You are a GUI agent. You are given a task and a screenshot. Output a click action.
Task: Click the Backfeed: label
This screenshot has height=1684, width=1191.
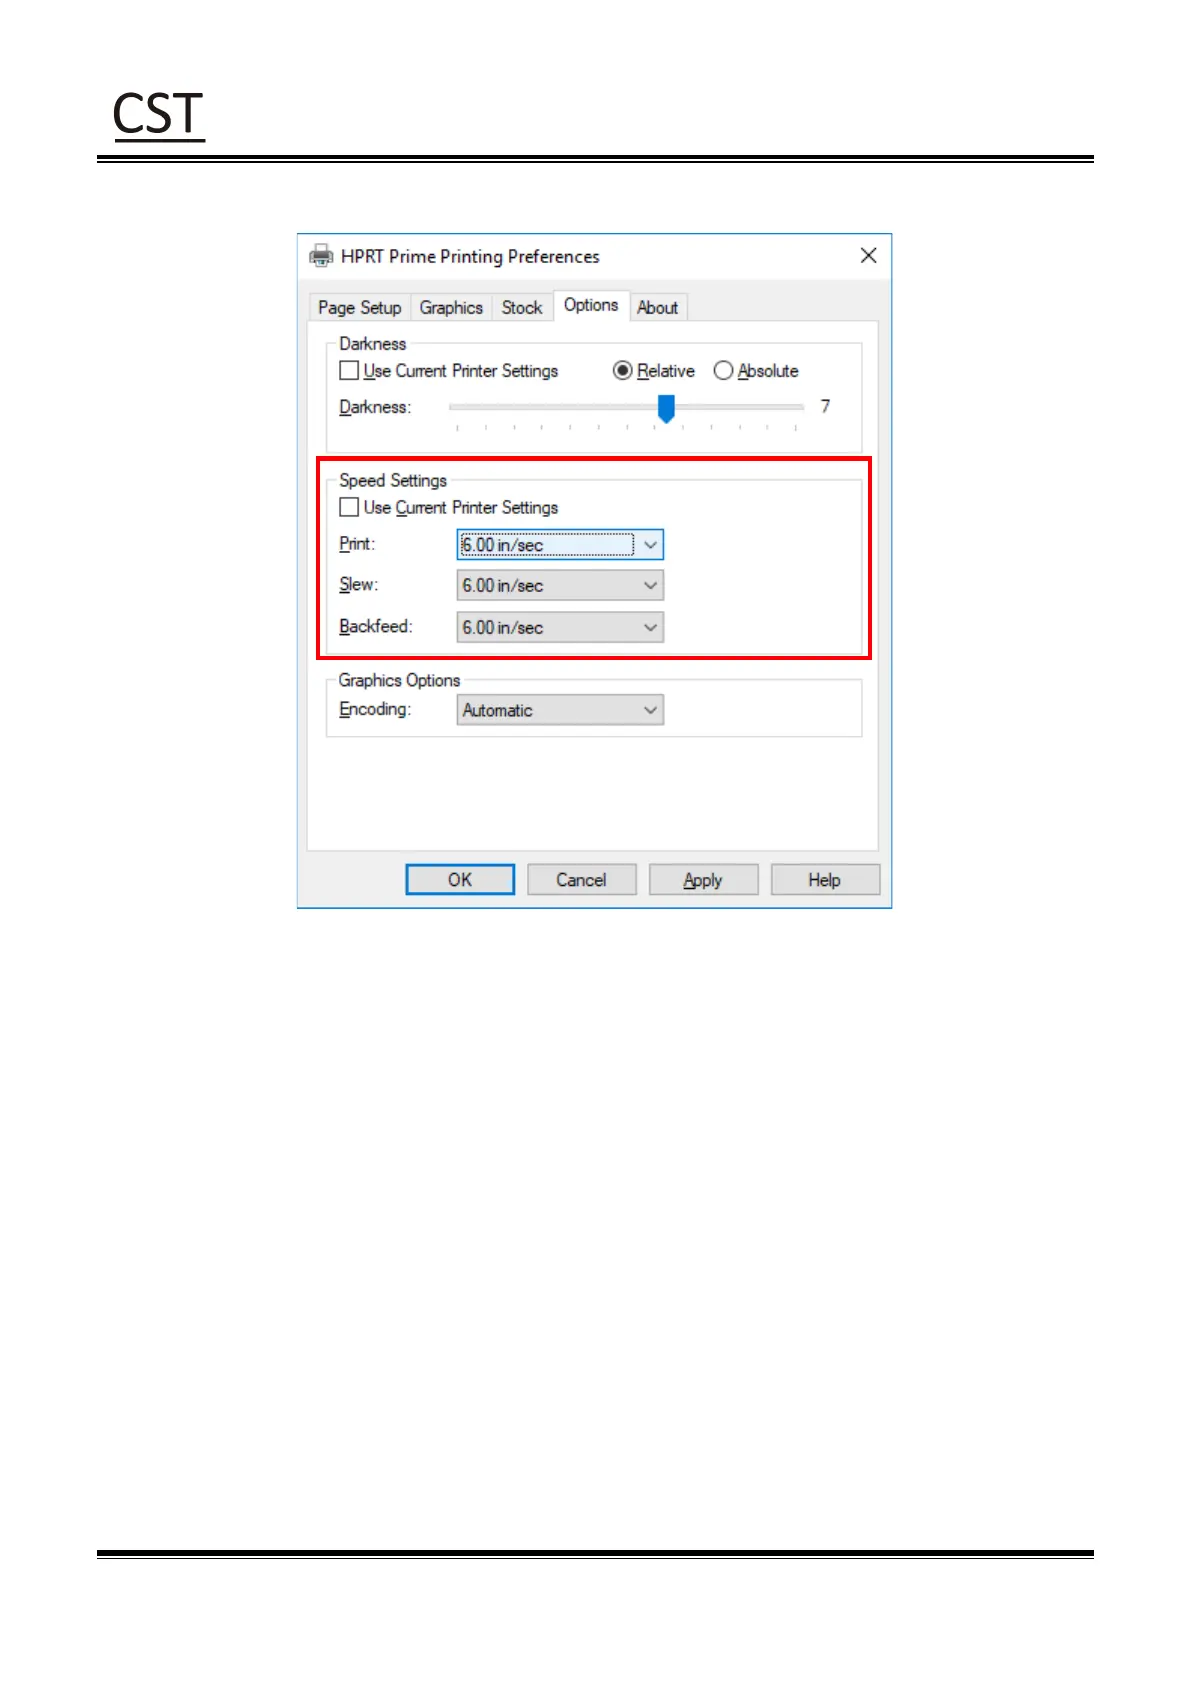coord(376,626)
